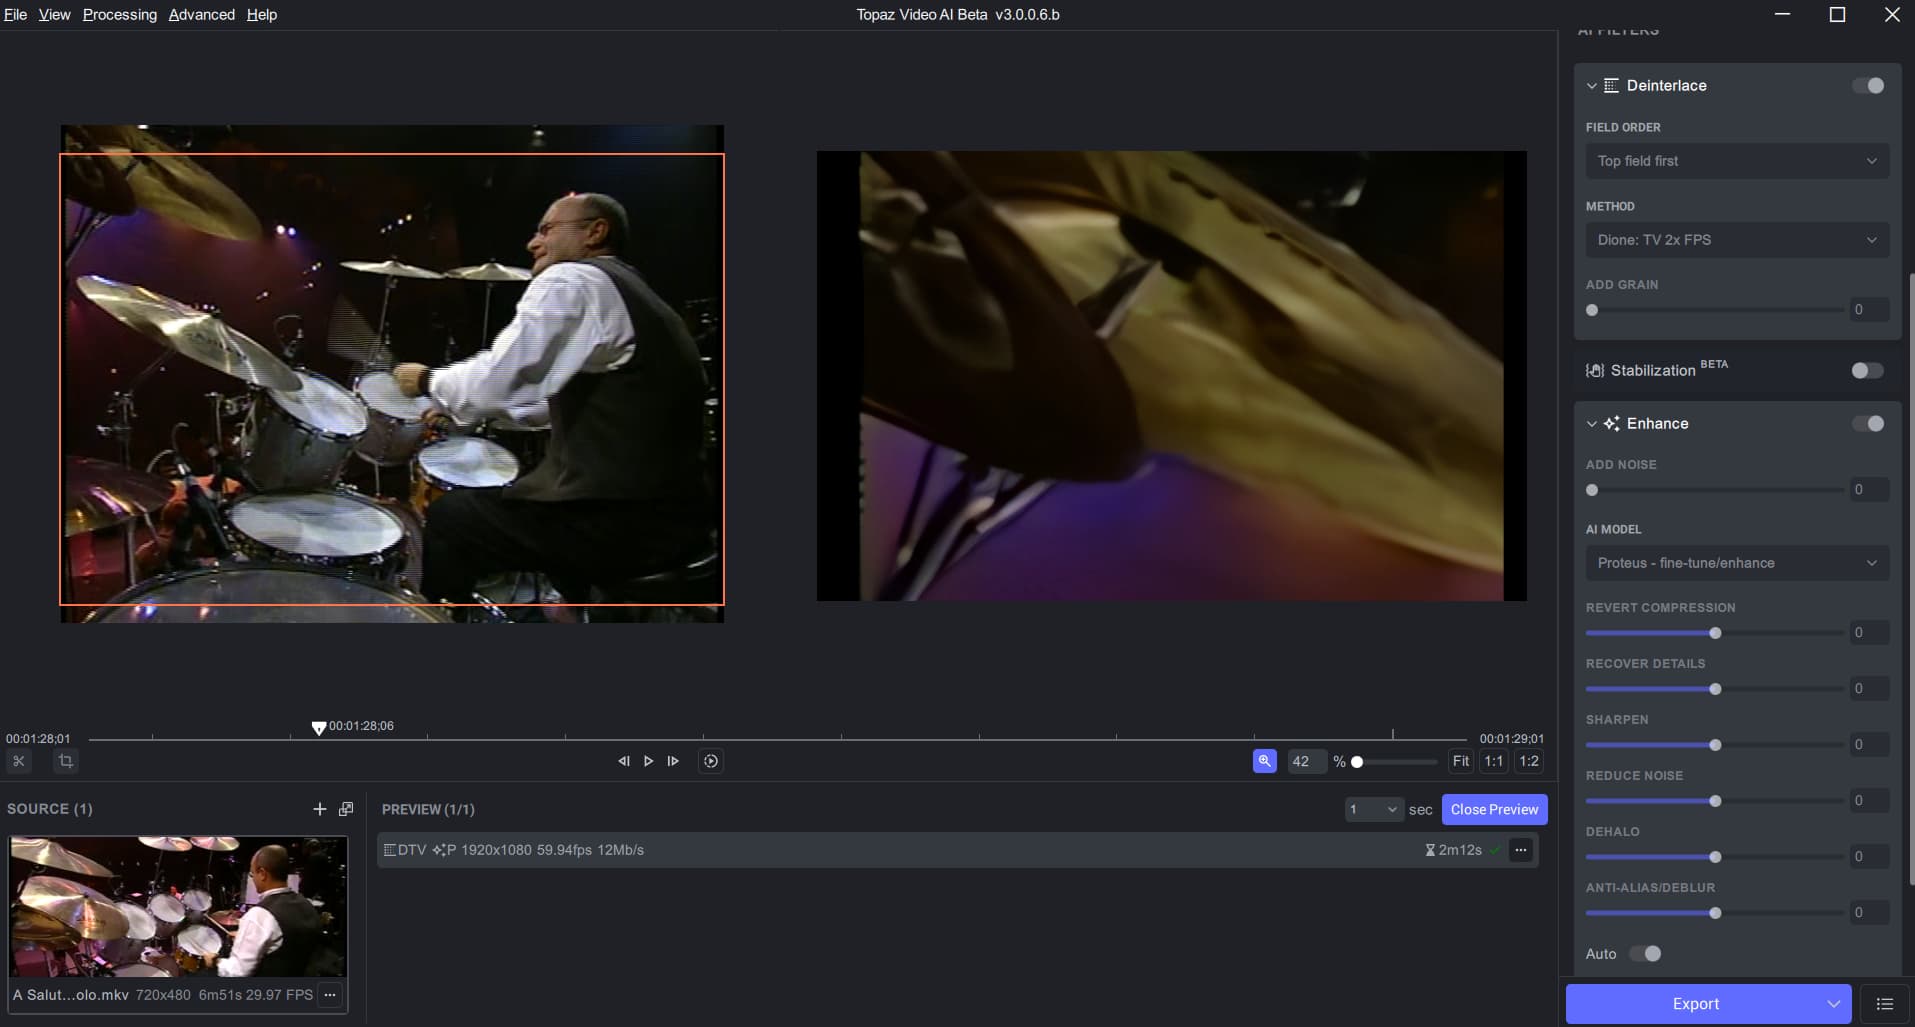
Task: Open the Processing menu
Action: click(120, 15)
